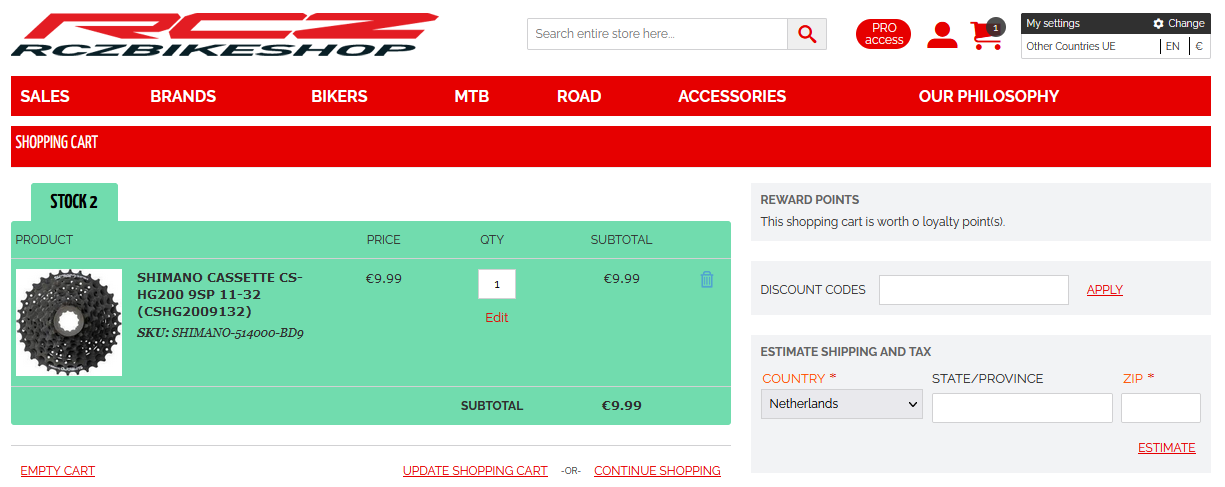The width and height of the screenshot is (1225, 487).
Task: Click the Shimano cassette product thumbnail
Action: click(69, 322)
